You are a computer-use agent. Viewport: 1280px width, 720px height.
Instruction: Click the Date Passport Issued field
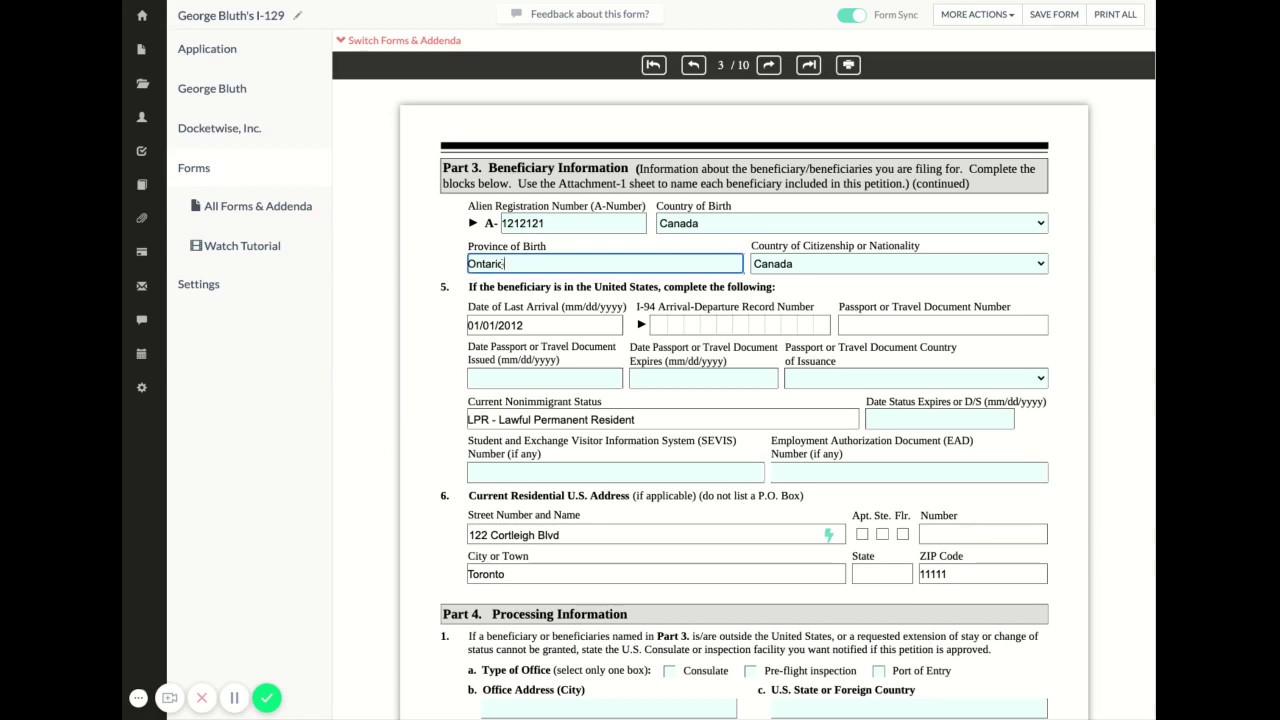544,378
